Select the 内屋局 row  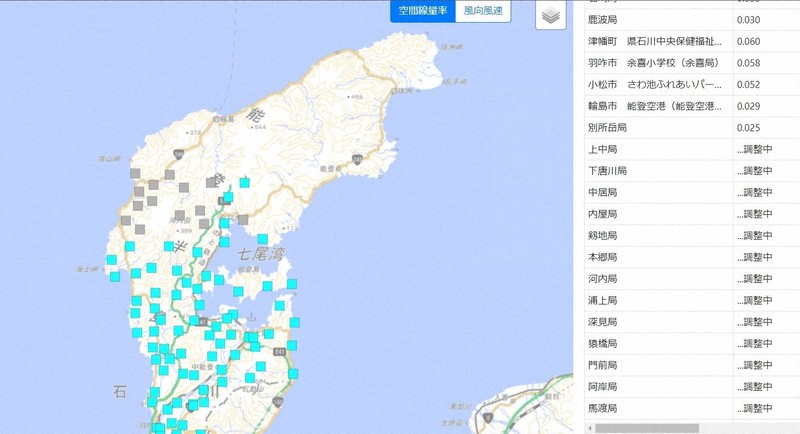click(692, 214)
